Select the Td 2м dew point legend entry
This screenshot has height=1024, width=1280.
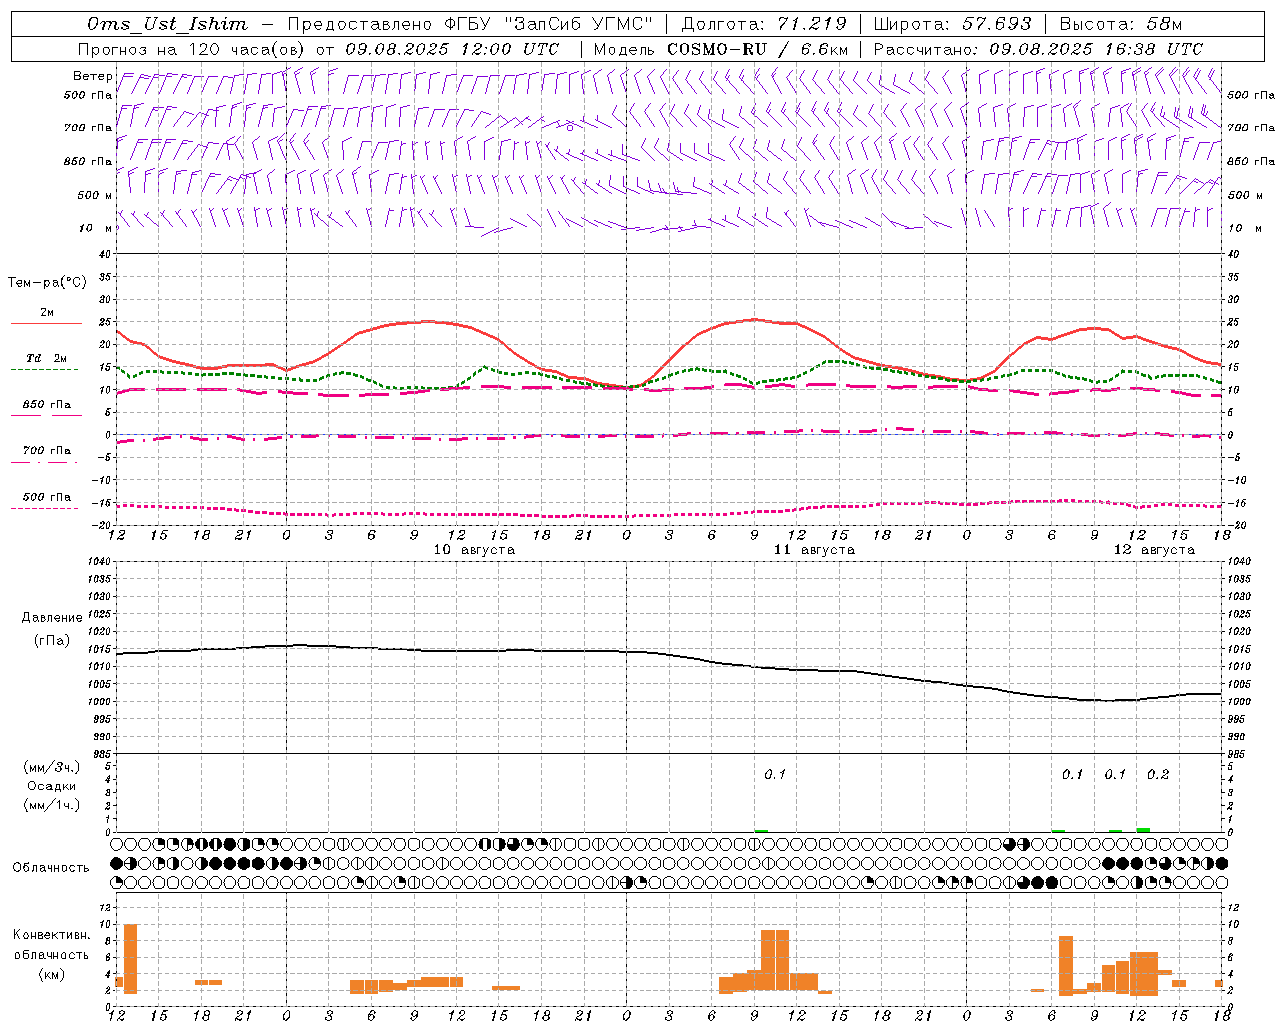pos(46,358)
